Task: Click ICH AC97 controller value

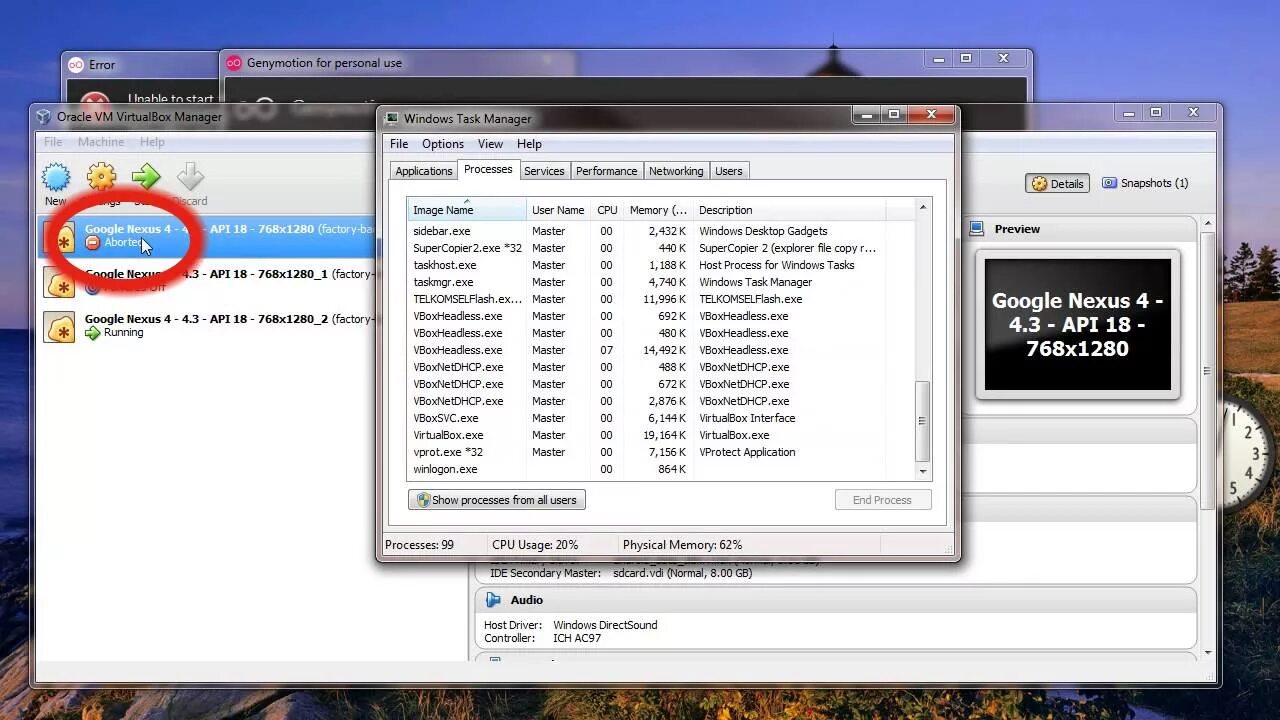Action: click(577, 638)
